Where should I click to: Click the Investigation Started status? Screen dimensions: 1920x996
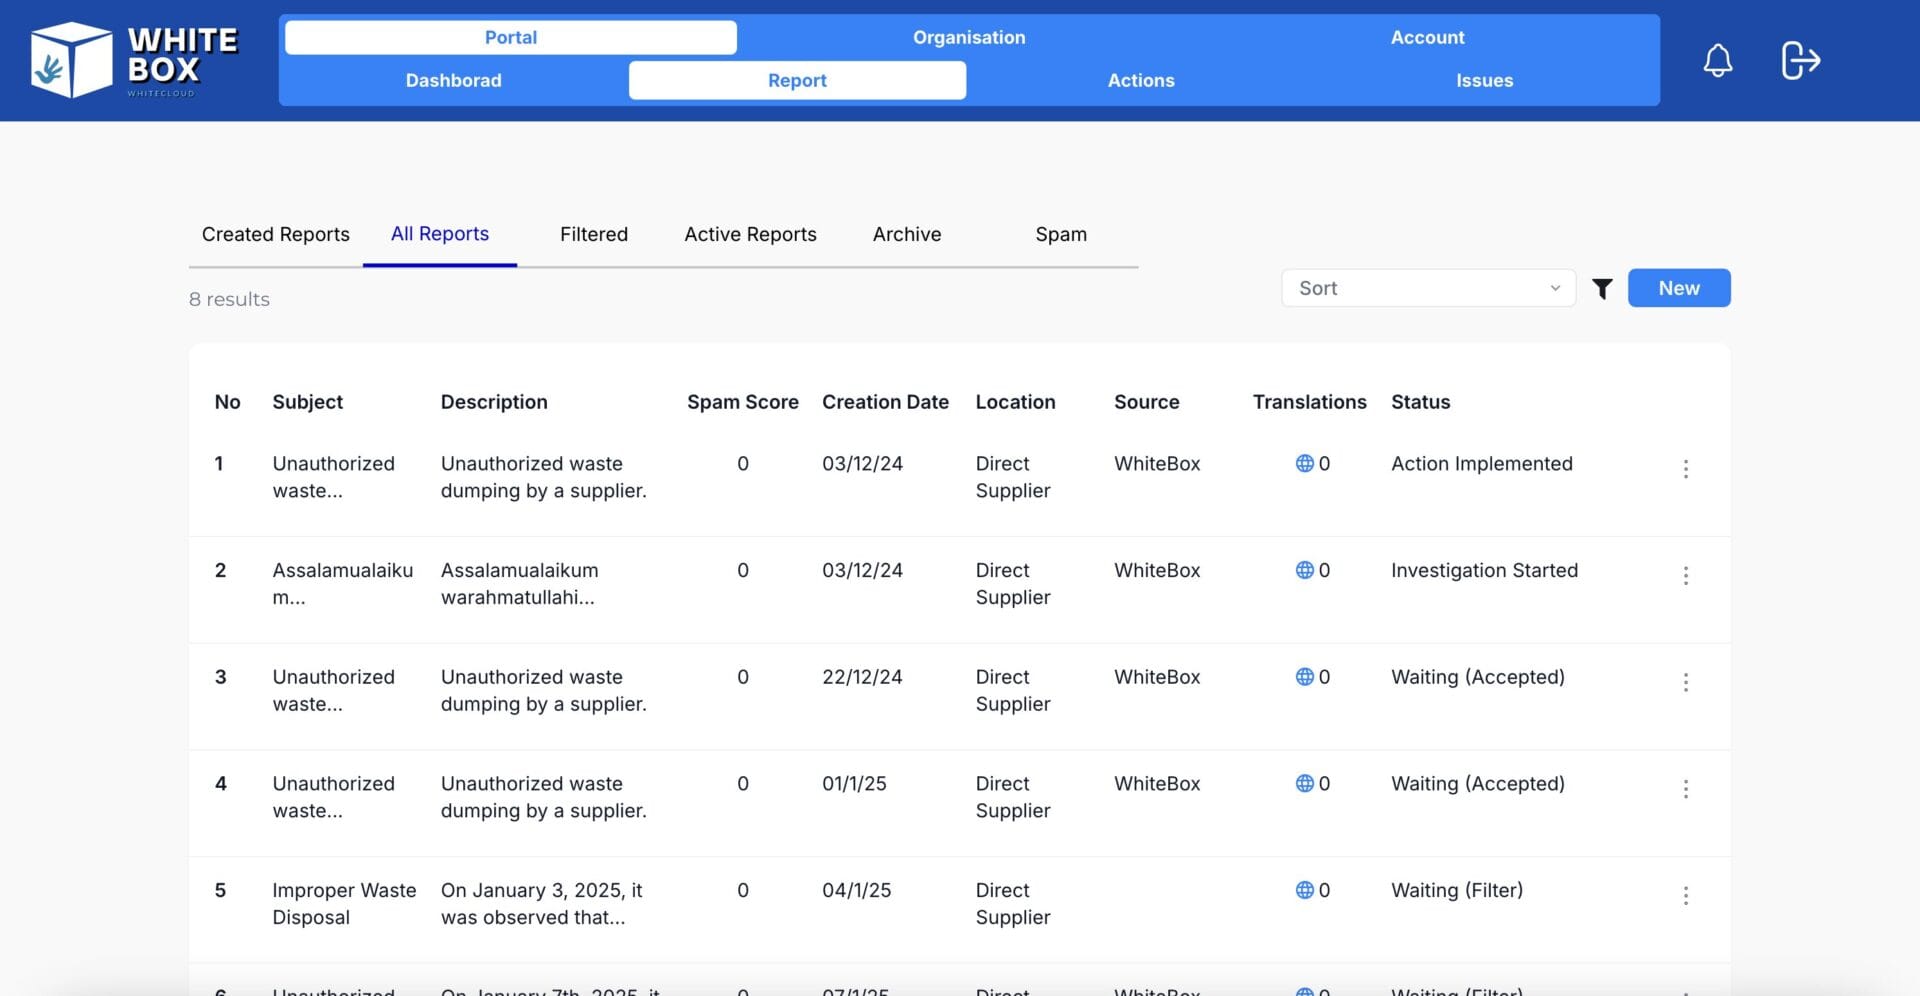coord(1484,570)
